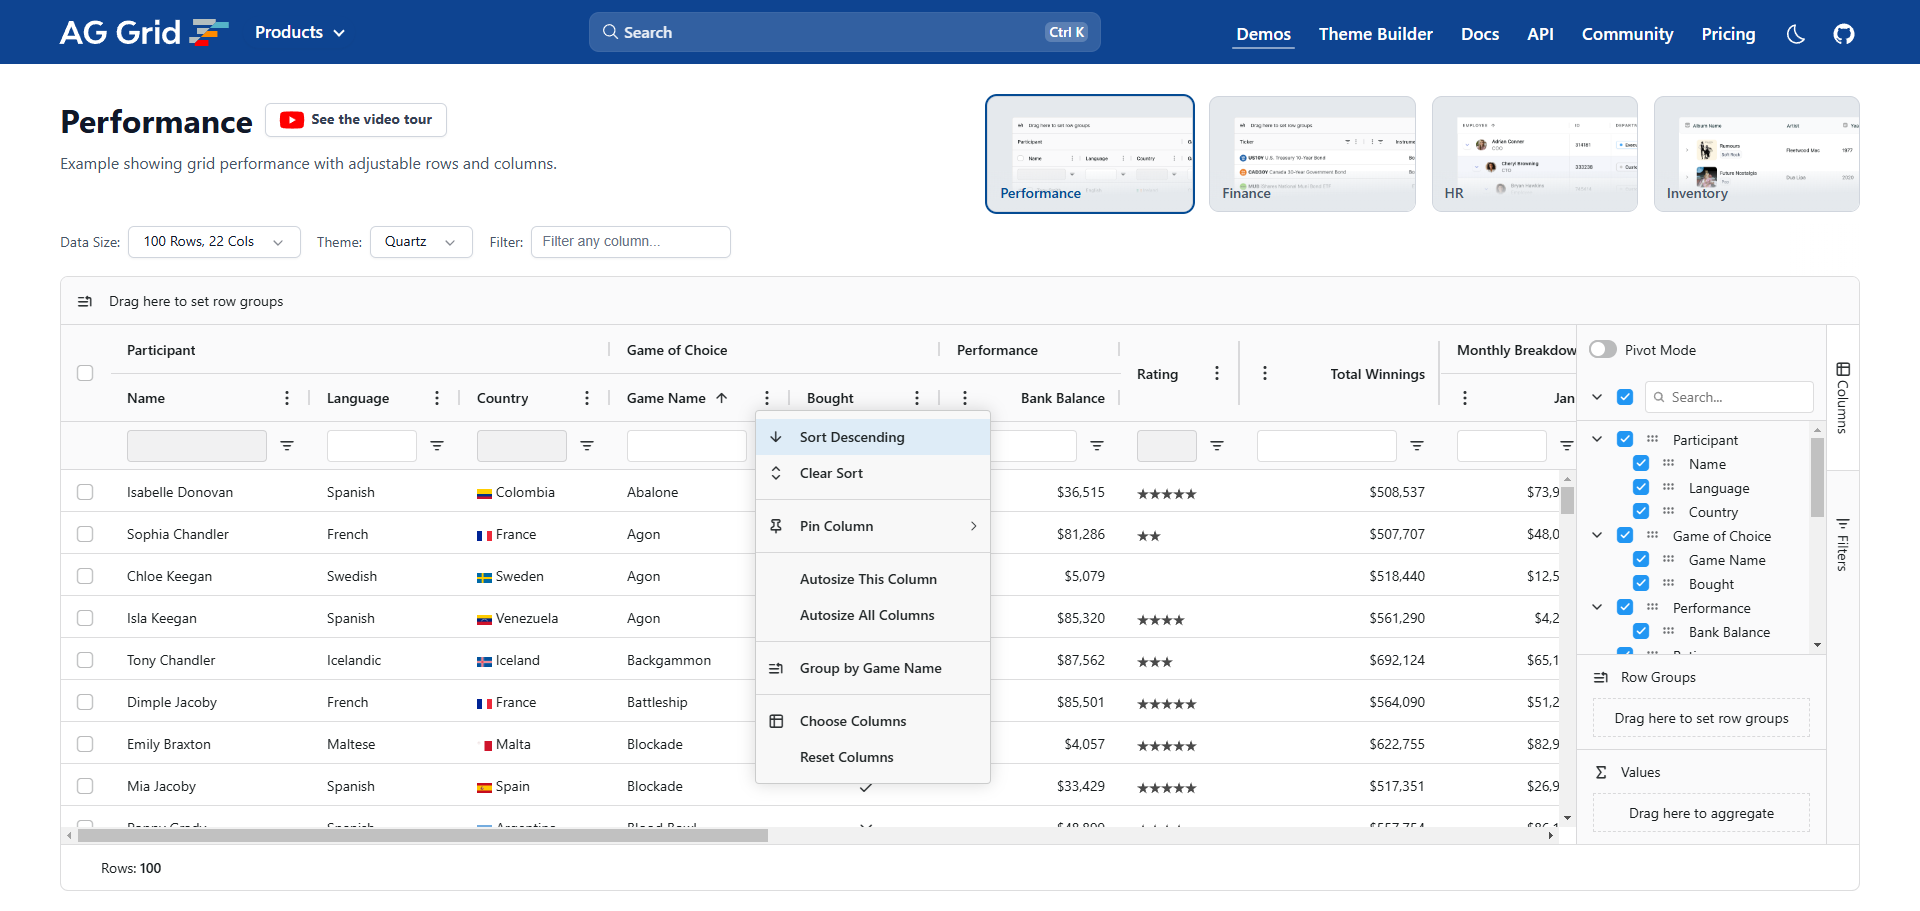Select the Isabelle Donovan row checkbox

point(85,492)
